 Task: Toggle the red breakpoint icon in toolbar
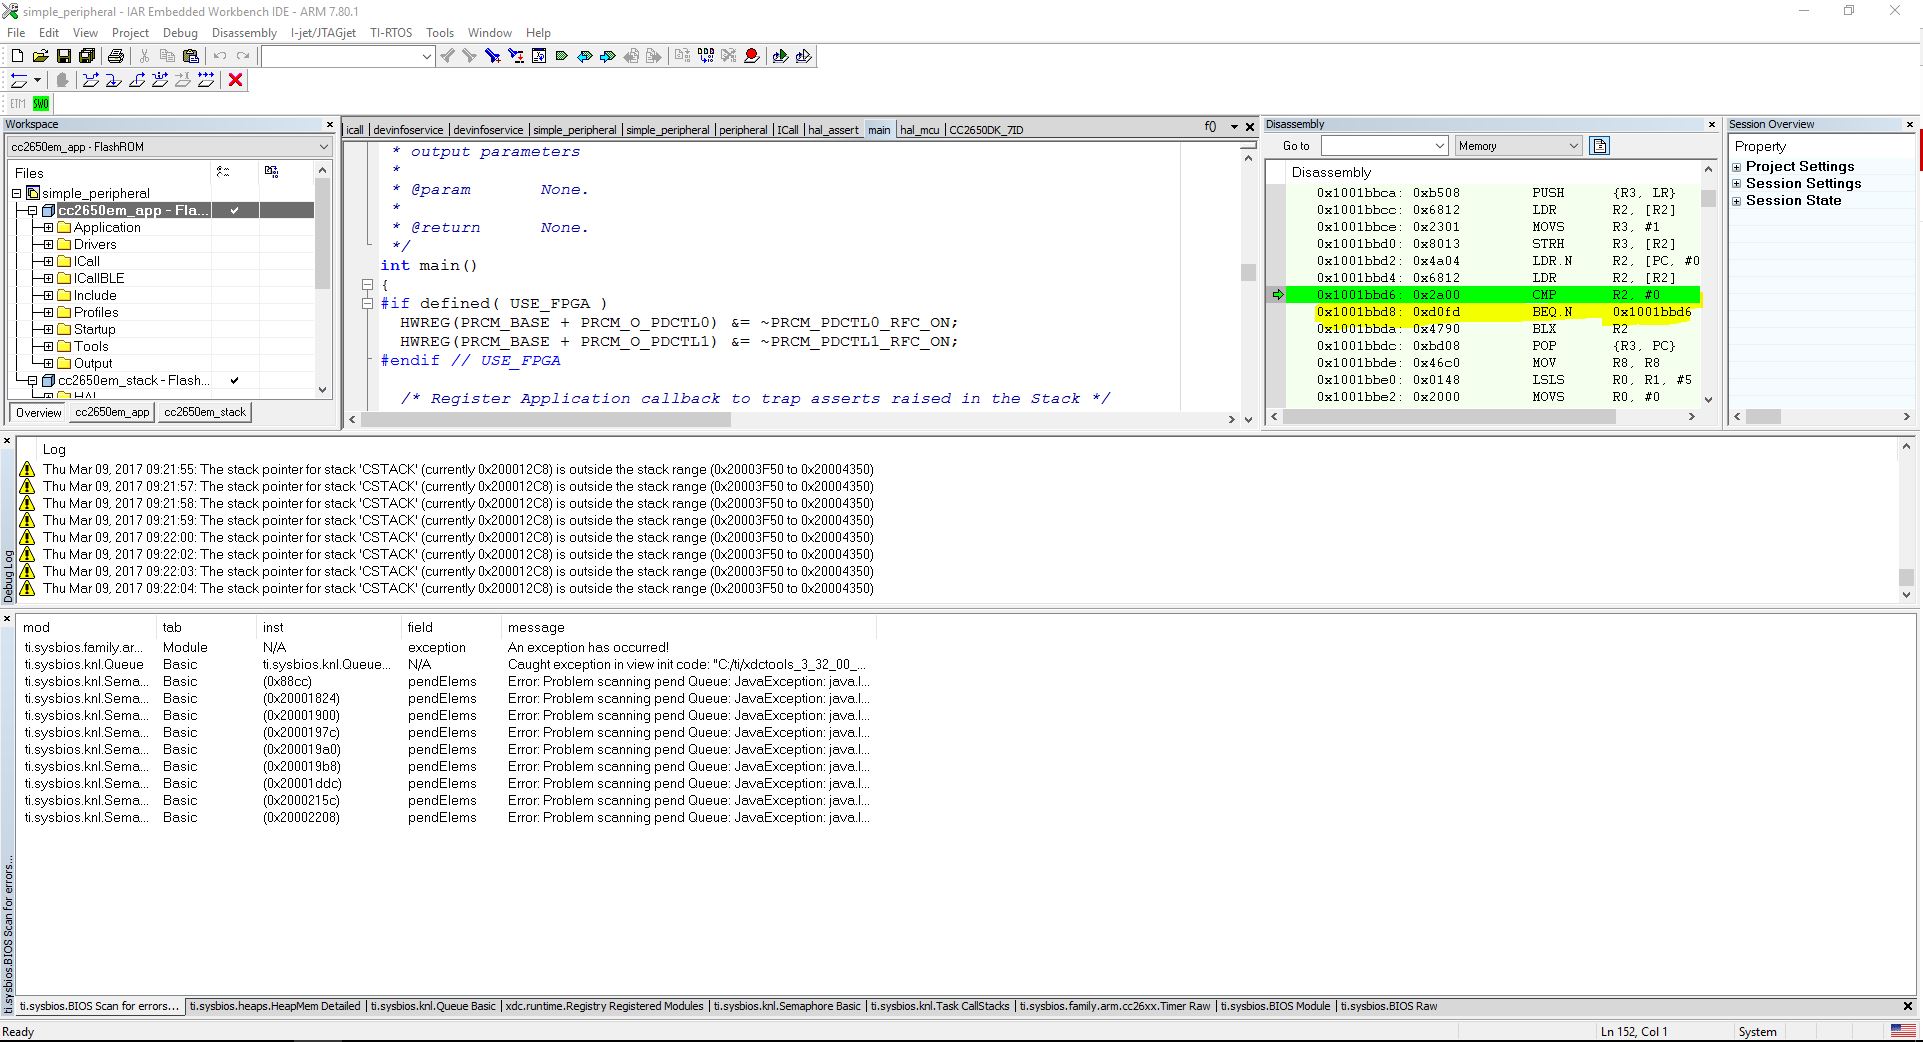point(752,56)
